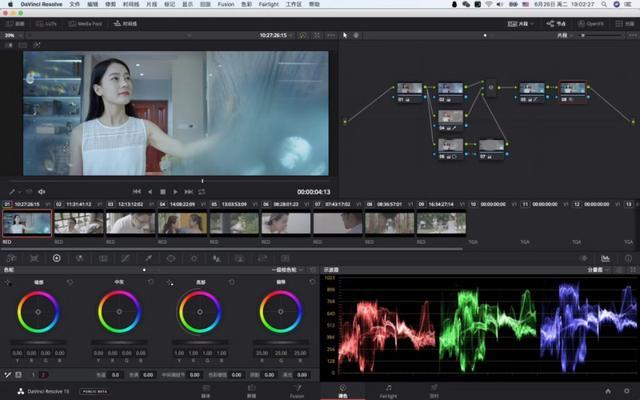The width and height of the screenshot is (640, 400).
Task: Open the viewer zoom percentage dropdown
Action: 13,35
